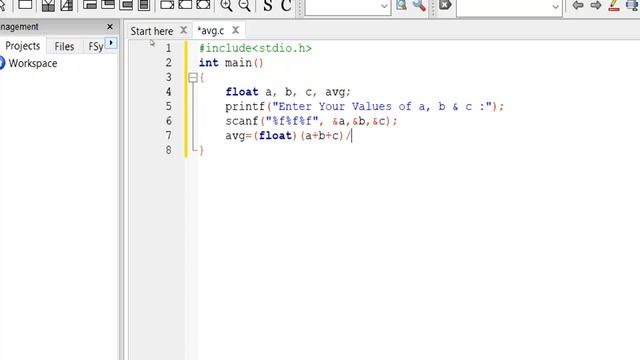
Task: Click the float a, b, c, avg; declaration
Action: tap(288, 92)
